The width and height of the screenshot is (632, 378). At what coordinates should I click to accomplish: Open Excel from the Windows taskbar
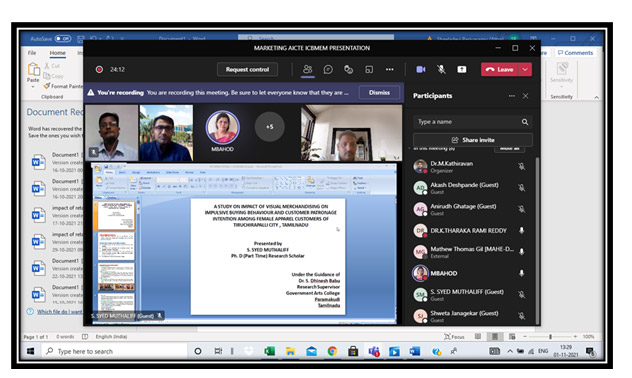(269, 351)
